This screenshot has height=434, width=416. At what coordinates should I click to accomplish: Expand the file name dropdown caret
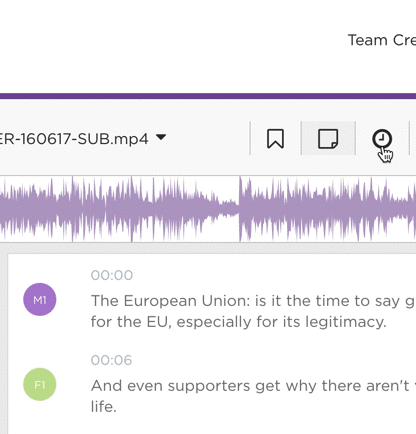coord(161,137)
